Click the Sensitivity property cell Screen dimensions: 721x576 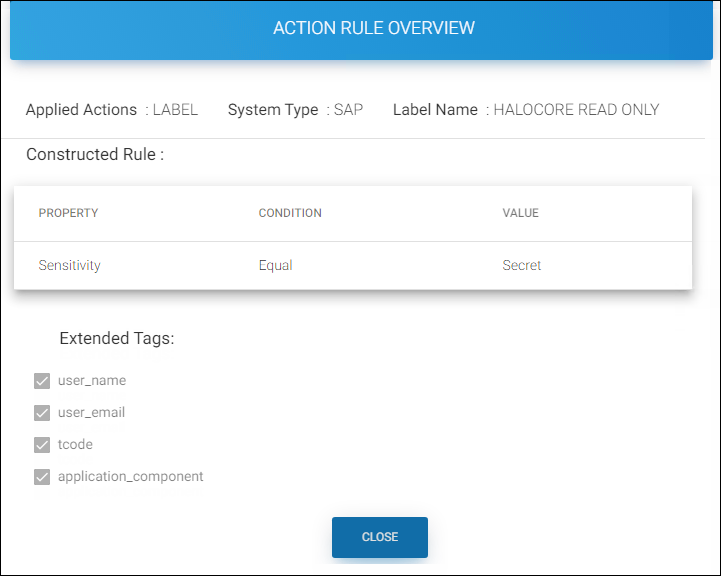(x=70, y=265)
